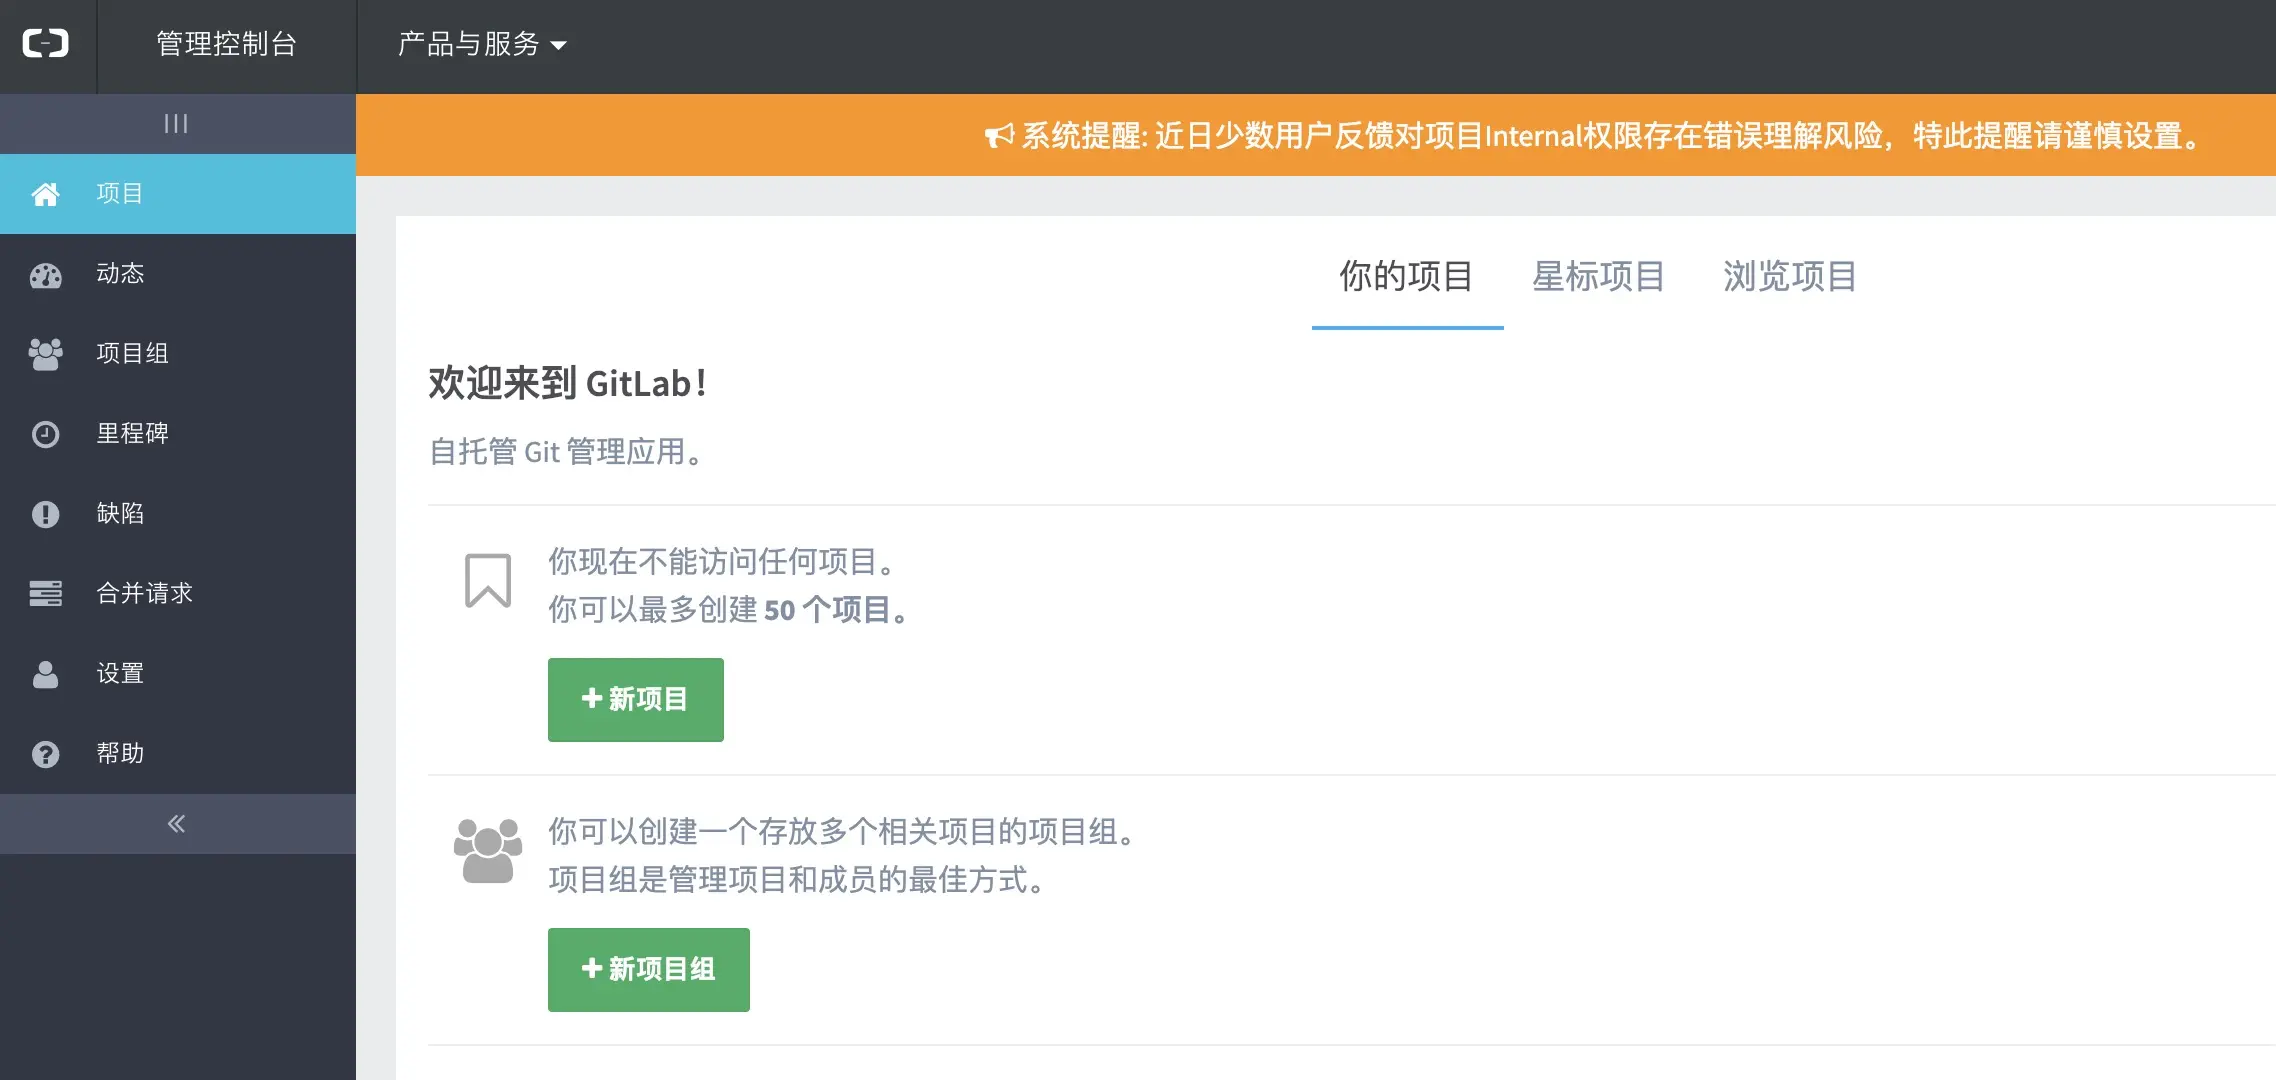Switch to the 星标项目 tab

[x=1598, y=276]
